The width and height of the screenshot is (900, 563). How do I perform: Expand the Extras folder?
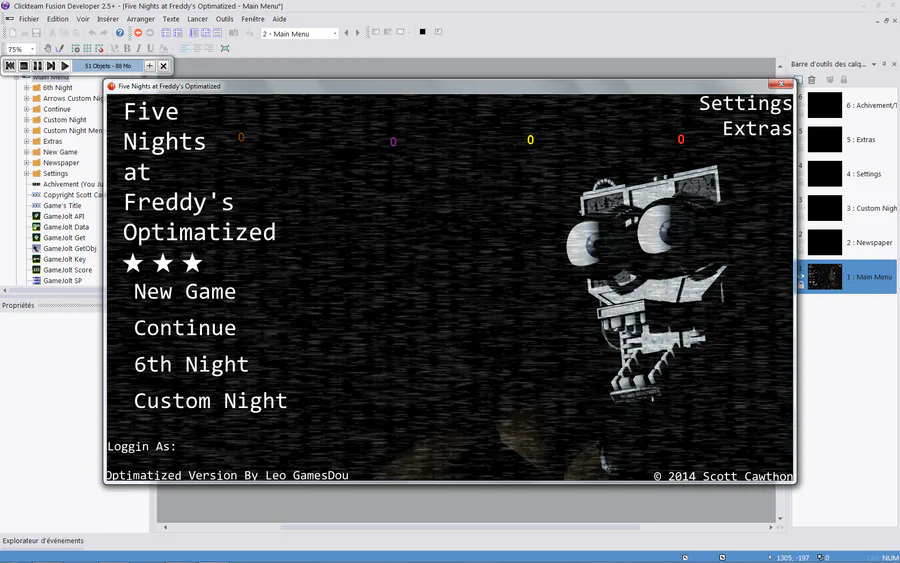pos(26,141)
